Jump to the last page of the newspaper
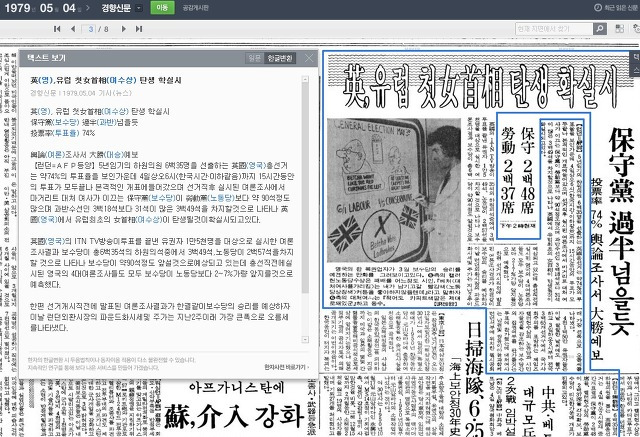 (x=139, y=29)
